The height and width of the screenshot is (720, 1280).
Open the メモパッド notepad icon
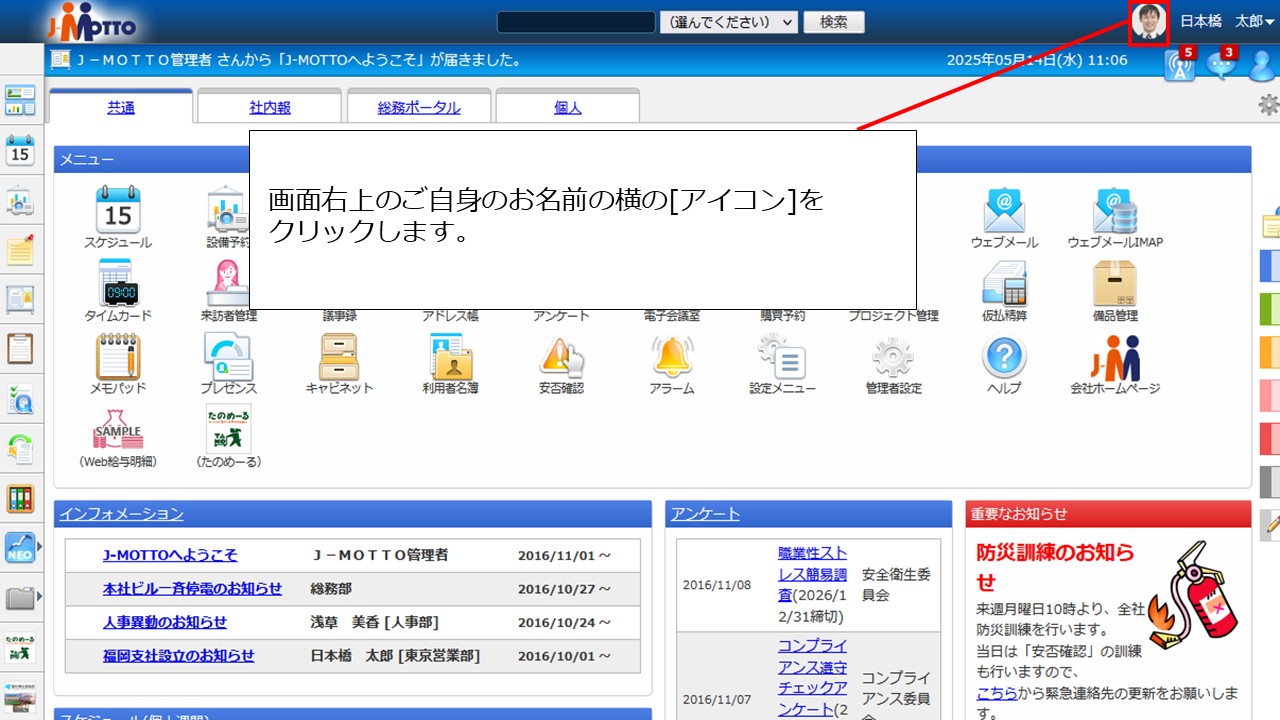click(x=118, y=356)
